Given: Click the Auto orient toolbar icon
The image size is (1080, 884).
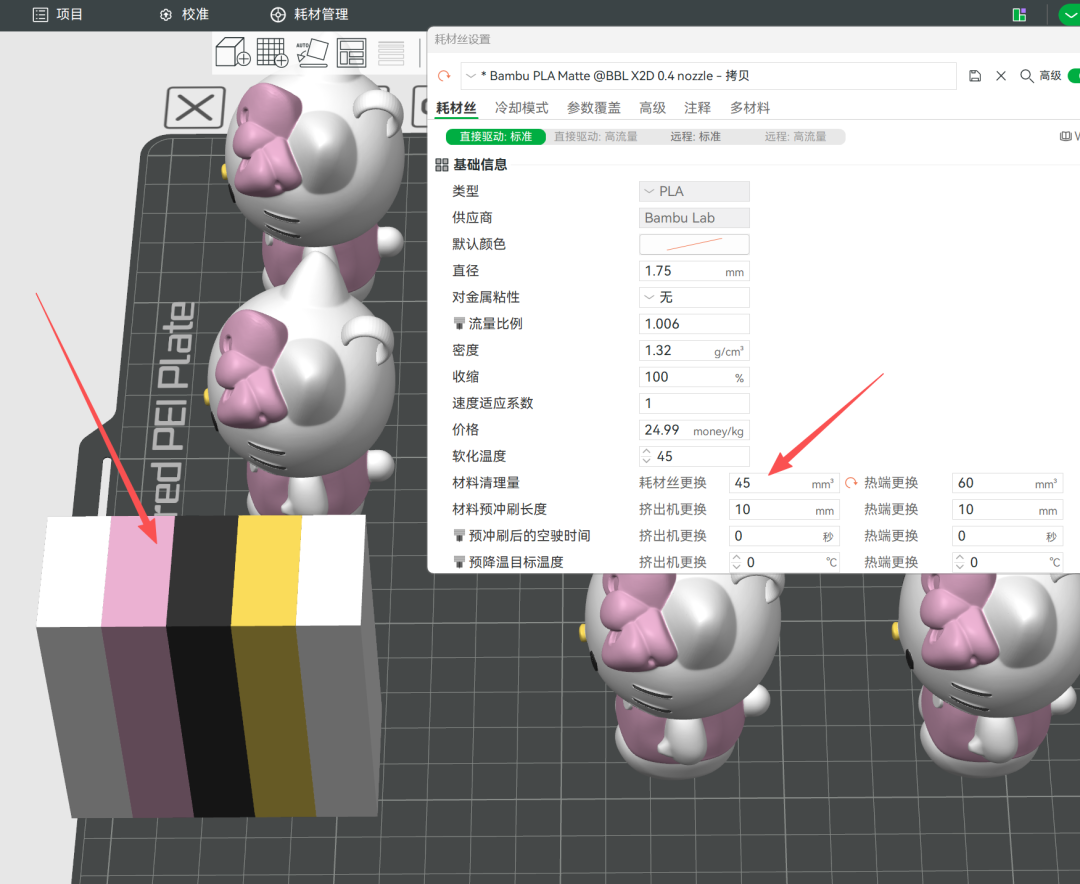Looking at the screenshot, I should point(312,52).
